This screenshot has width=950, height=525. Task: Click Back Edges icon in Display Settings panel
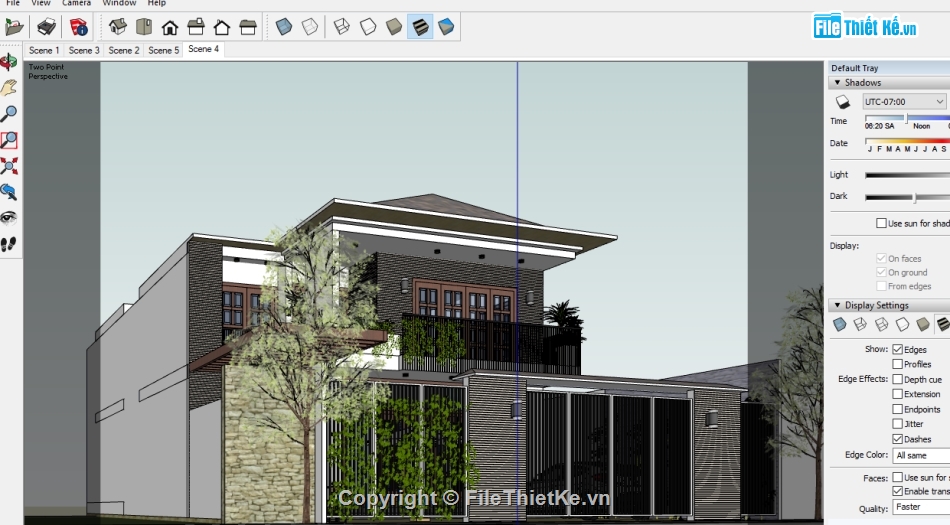[860, 325]
